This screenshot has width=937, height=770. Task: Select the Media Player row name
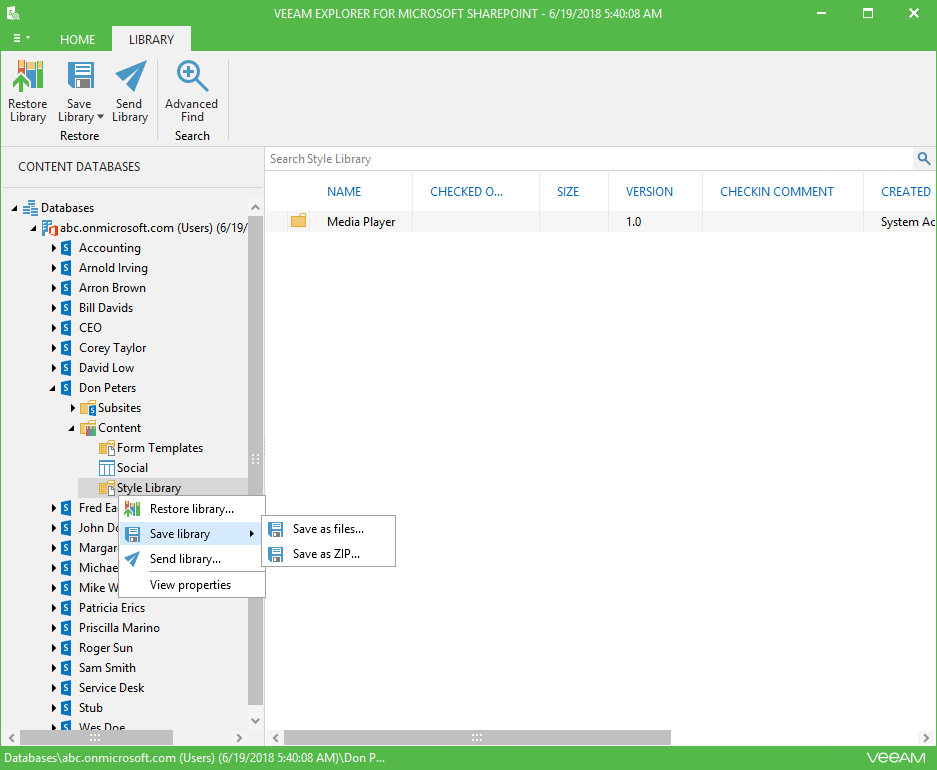pos(361,222)
